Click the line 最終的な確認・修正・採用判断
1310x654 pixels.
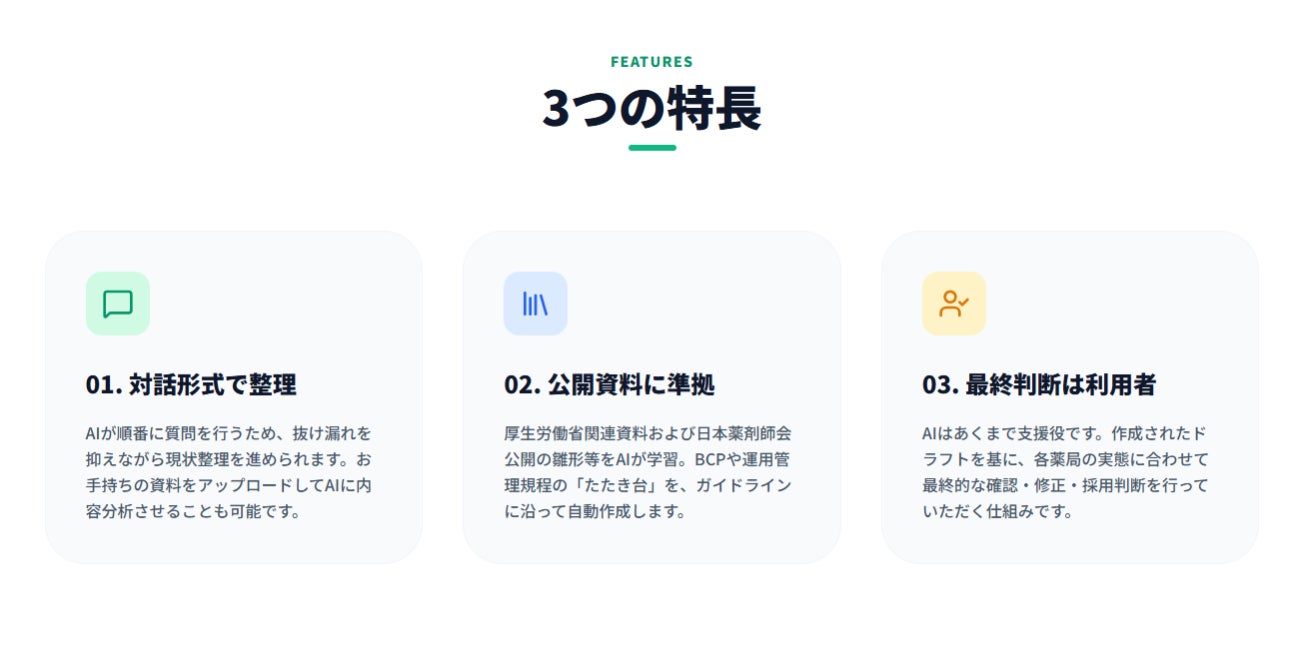coord(1065,485)
